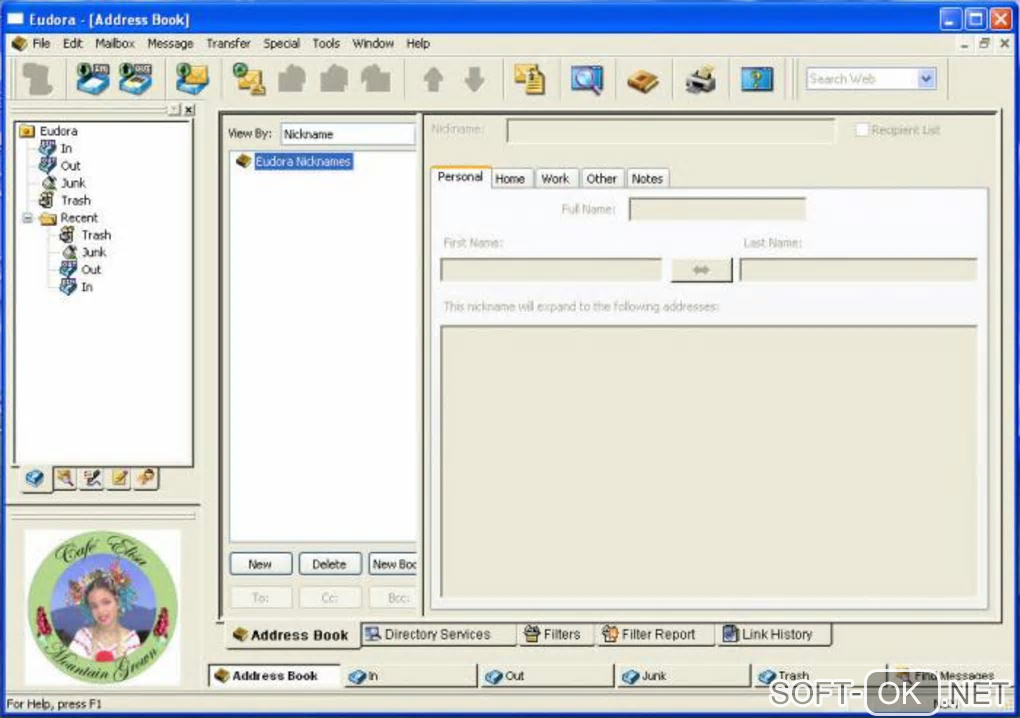Image resolution: width=1020 pixels, height=718 pixels.
Task: Select the Stationery tab icon under tree
Action: coord(120,479)
